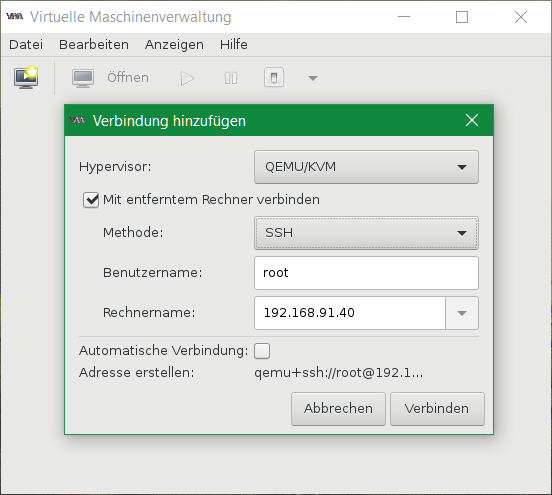Viewport: 552px width, 495px height.
Task: Click the shutdown power icon
Action: [274, 77]
